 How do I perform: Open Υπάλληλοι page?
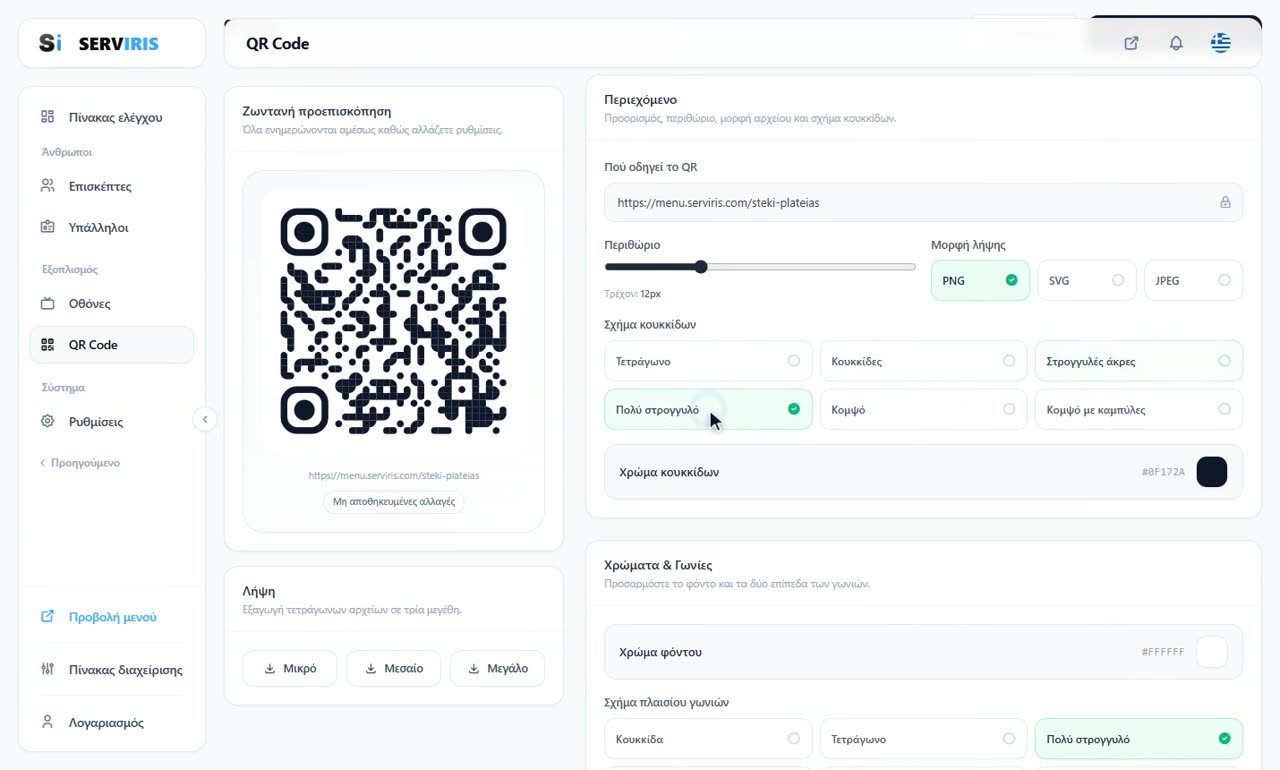click(112, 227)
